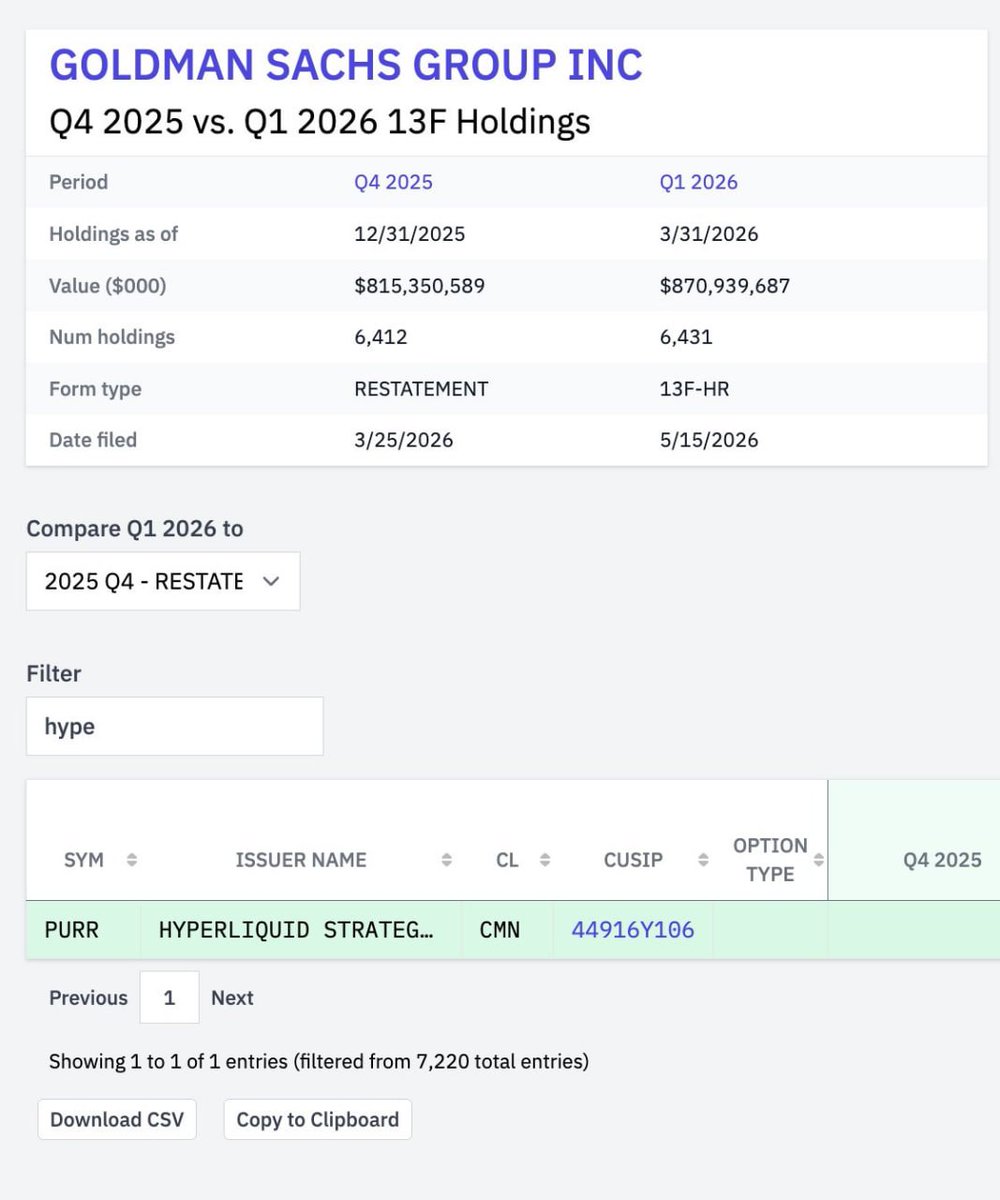This screenshot has height=1200, width=1000.
Task: Click Download CSV button
Action: [x=117, y=1119]
